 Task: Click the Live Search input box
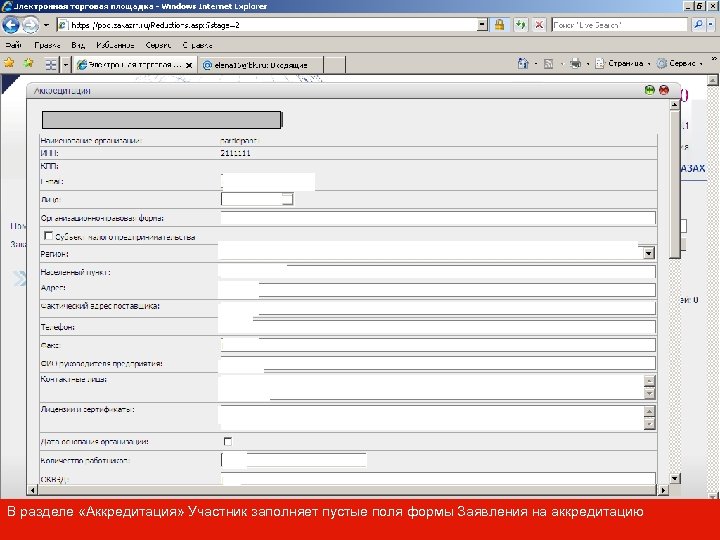(619, 25)
